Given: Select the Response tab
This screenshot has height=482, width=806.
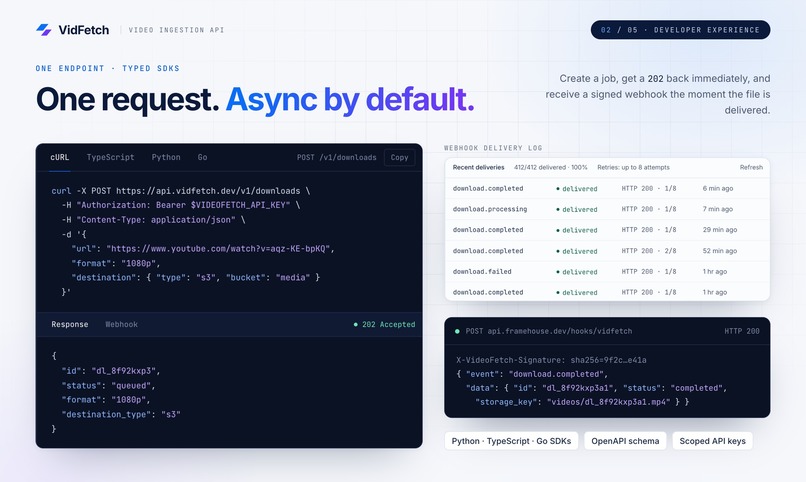Looking at the screenshot, I should [70, 324].
